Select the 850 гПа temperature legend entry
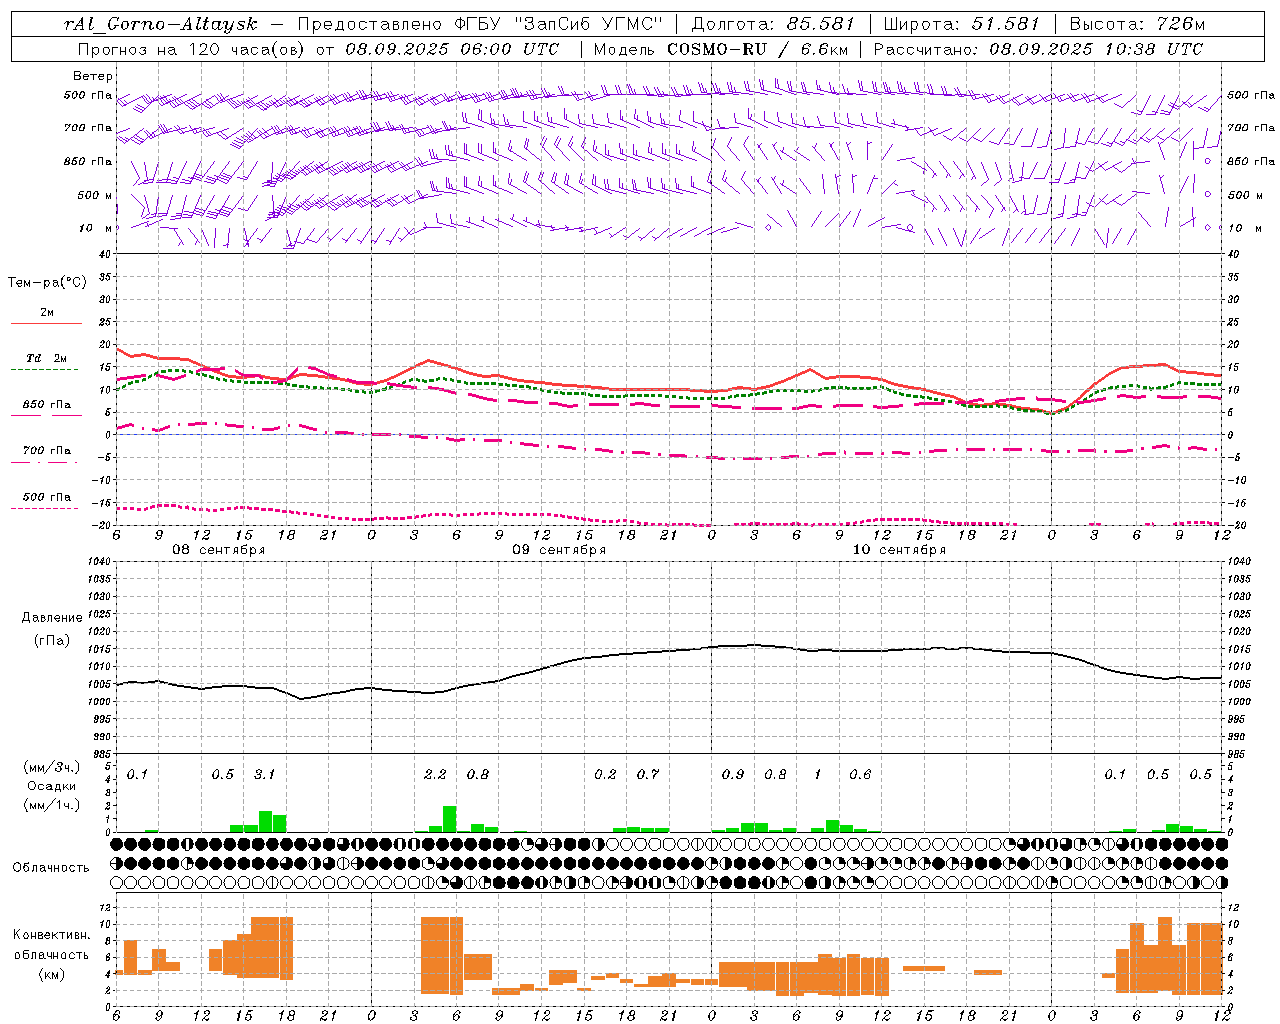This screenshot has height=1024, width=1280. (x=46, y=409)
